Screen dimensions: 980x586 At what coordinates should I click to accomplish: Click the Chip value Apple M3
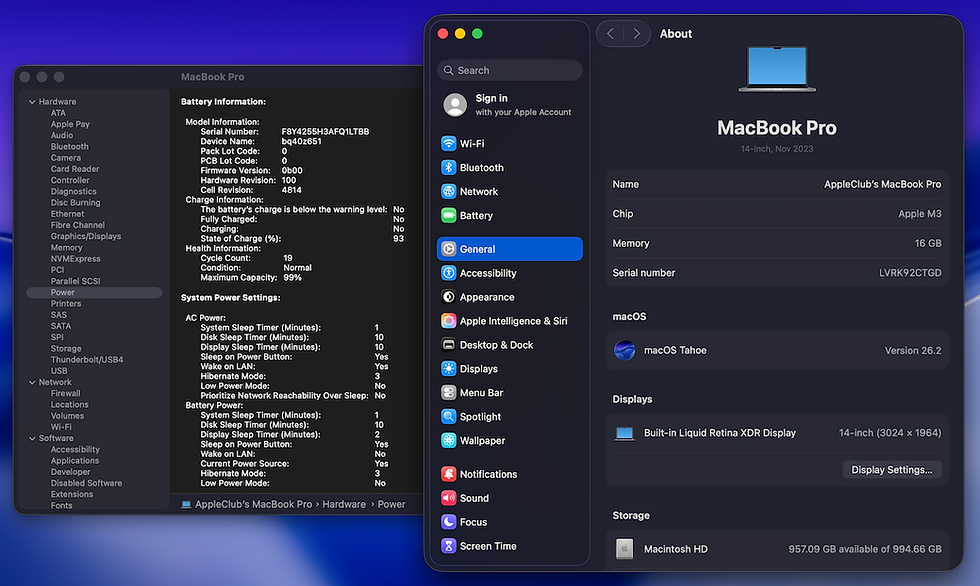pos(919,214)
